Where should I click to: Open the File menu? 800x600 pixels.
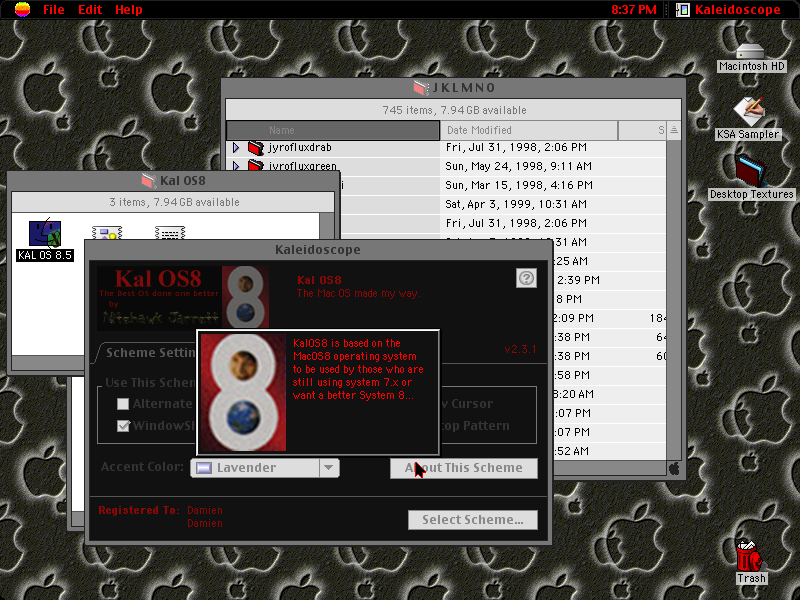54,9
